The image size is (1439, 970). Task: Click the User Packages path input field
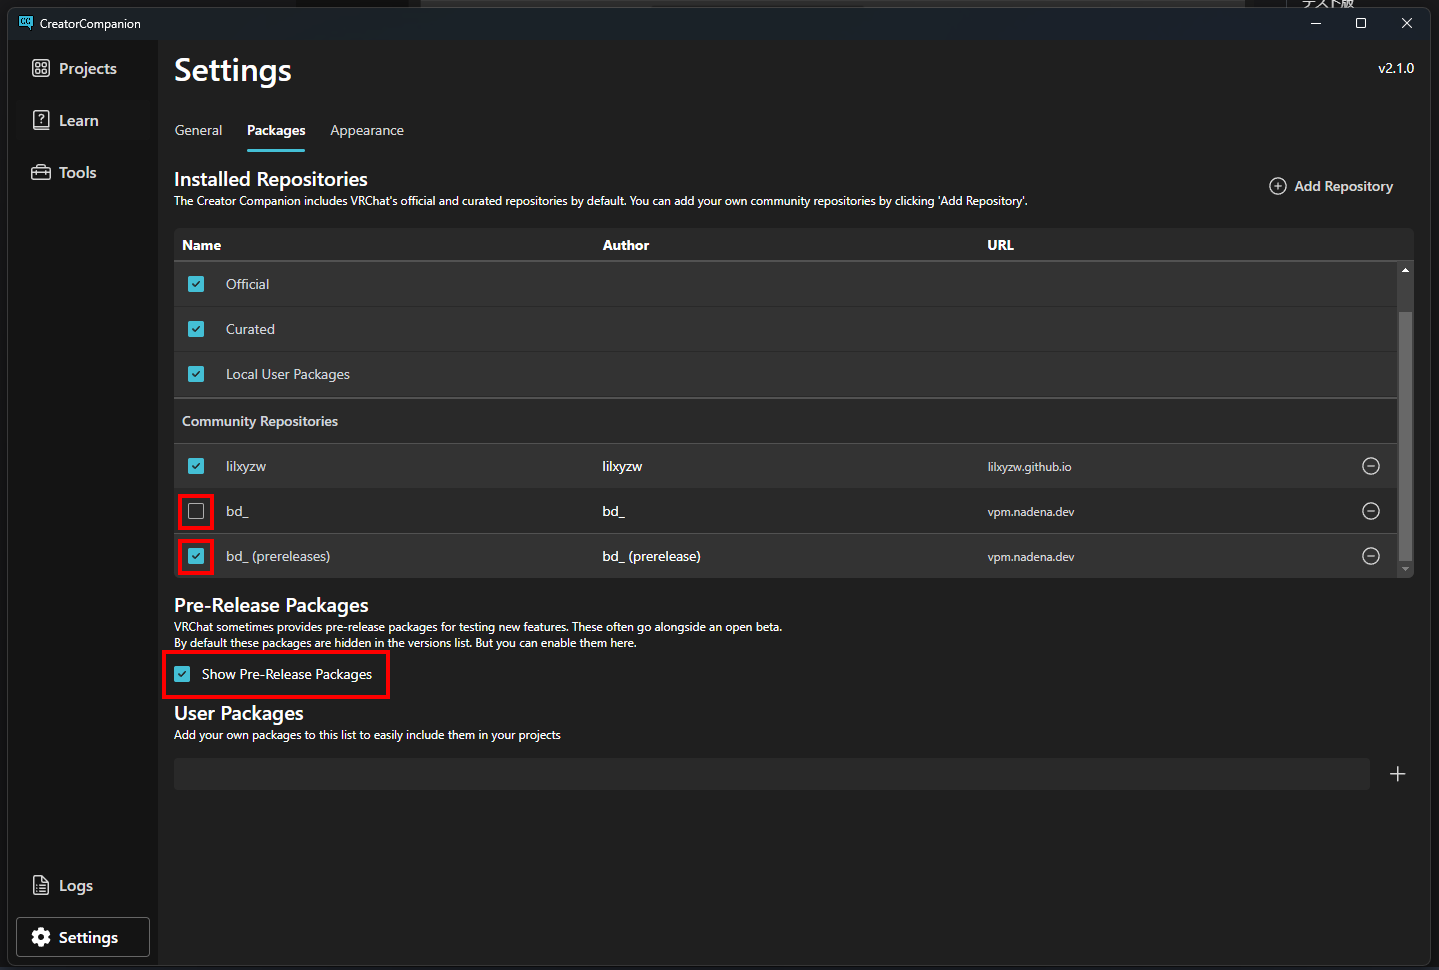click(772, 774)
